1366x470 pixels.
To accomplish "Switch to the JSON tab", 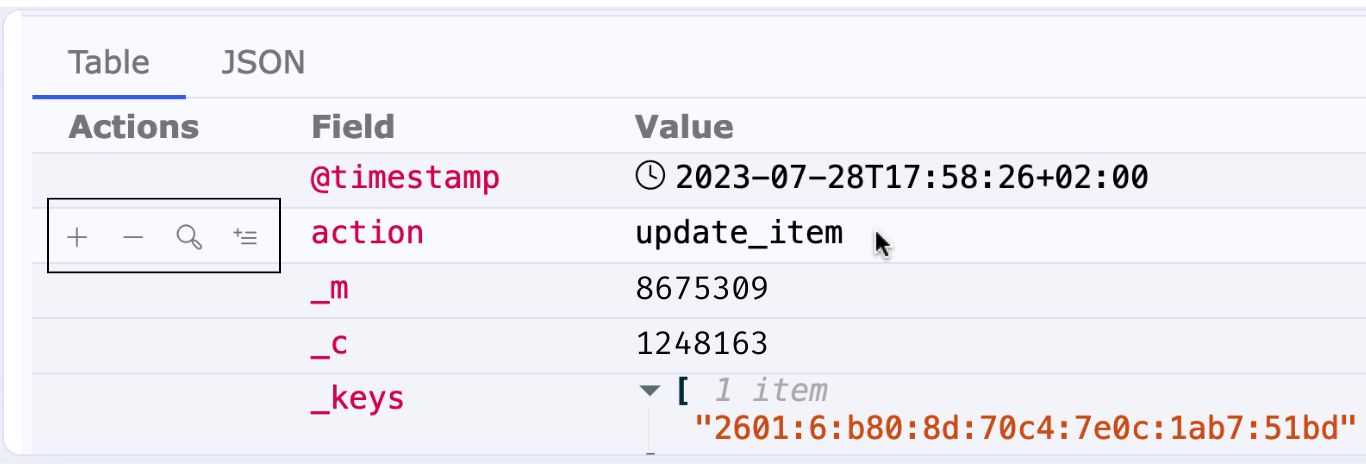I will point(263,62).
